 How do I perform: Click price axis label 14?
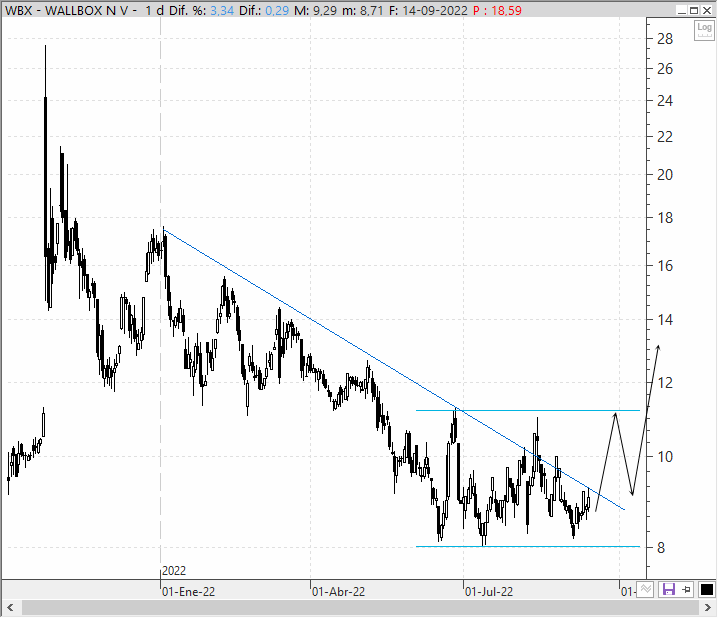(665, 320)
